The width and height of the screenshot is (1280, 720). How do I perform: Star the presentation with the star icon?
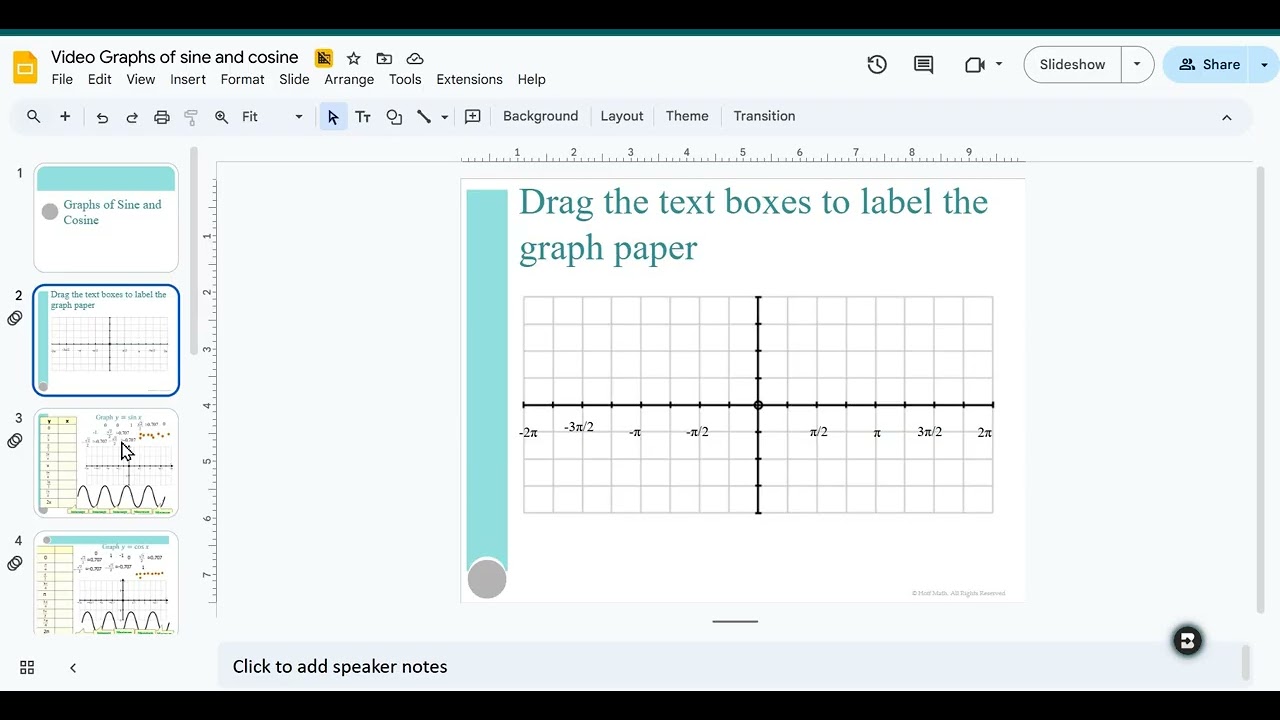(x=353, y=58)
